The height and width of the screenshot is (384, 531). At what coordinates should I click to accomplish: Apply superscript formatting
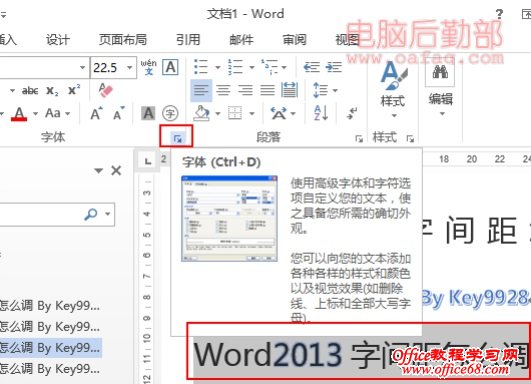74,90
